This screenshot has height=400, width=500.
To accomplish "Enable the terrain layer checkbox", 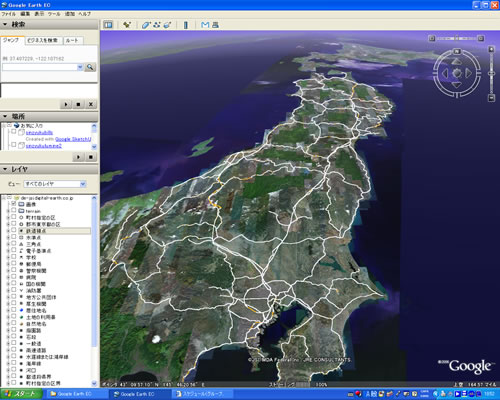I will [x=14, y=210].
